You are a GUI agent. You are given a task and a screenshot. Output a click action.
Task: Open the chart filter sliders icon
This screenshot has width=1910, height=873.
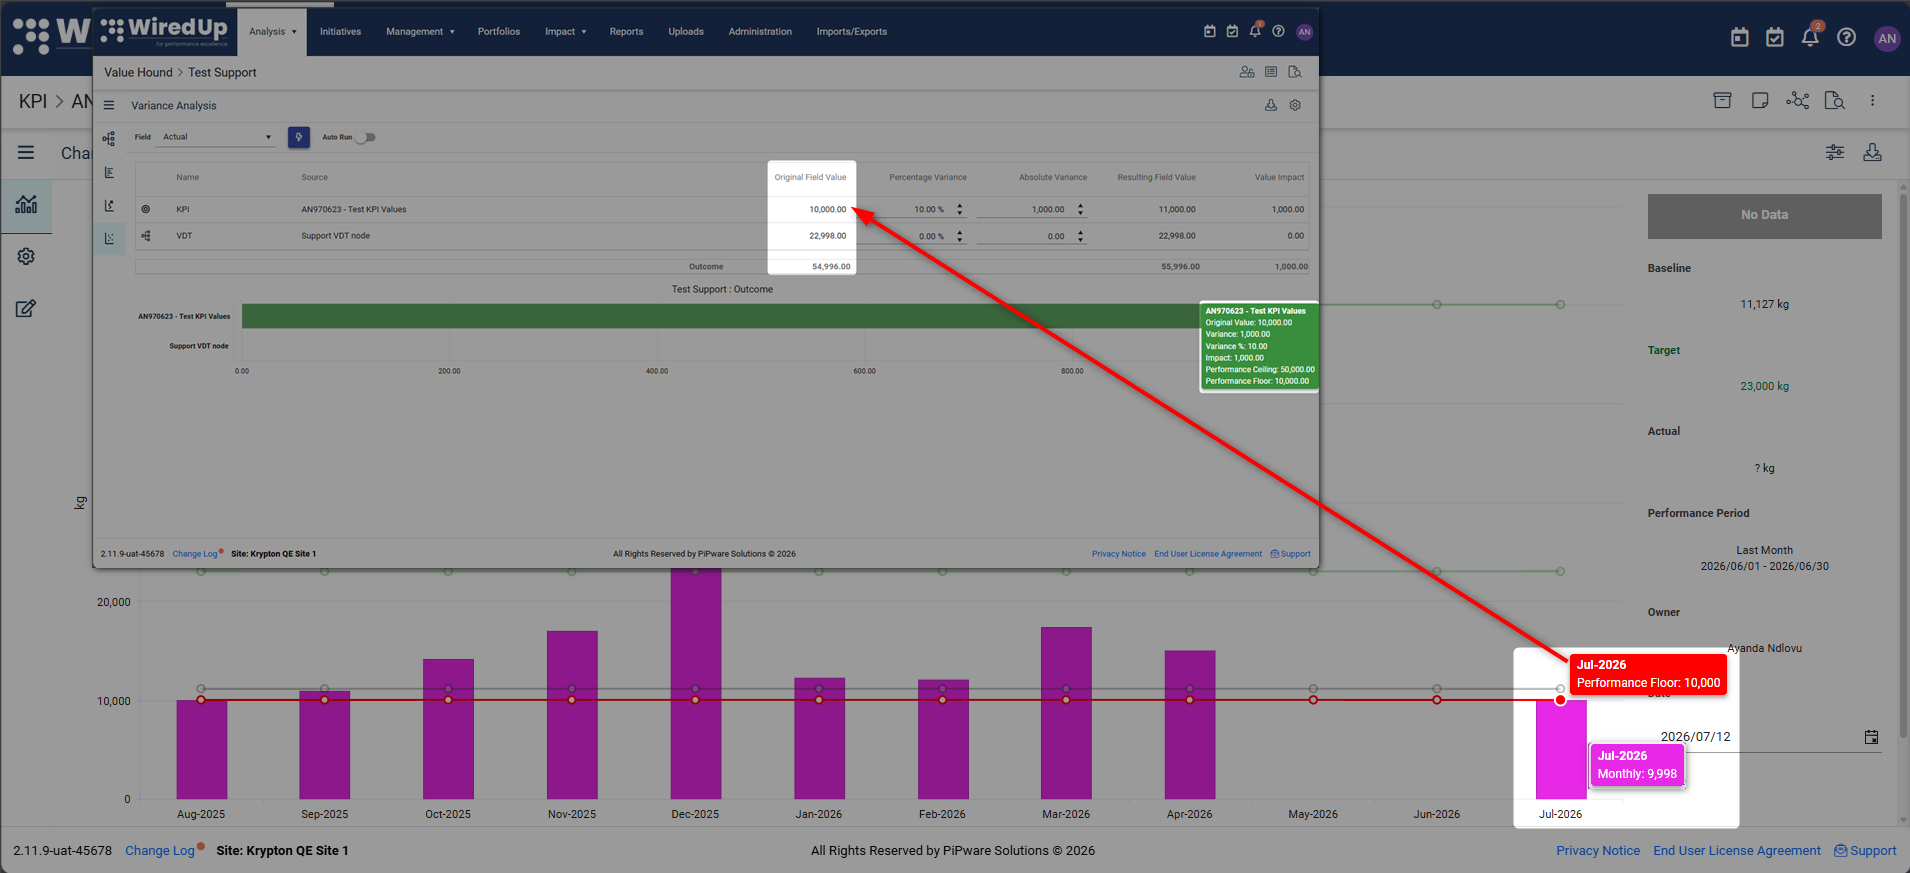pos(1835,152)
